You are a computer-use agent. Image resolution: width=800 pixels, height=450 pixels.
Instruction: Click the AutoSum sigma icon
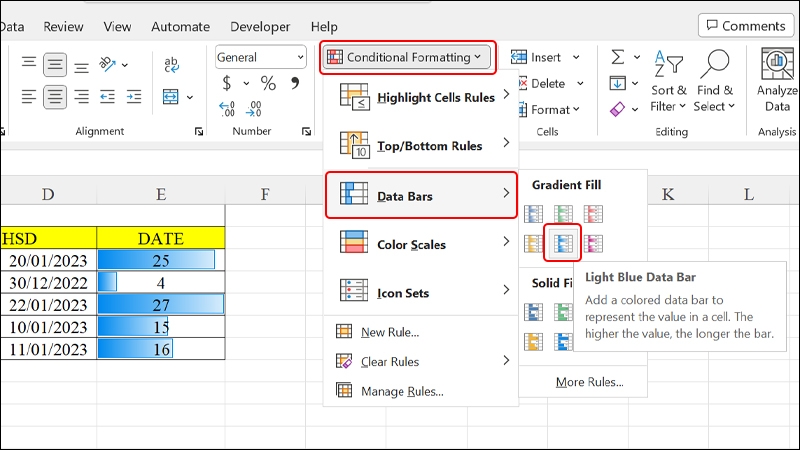(x=617, y=57)
